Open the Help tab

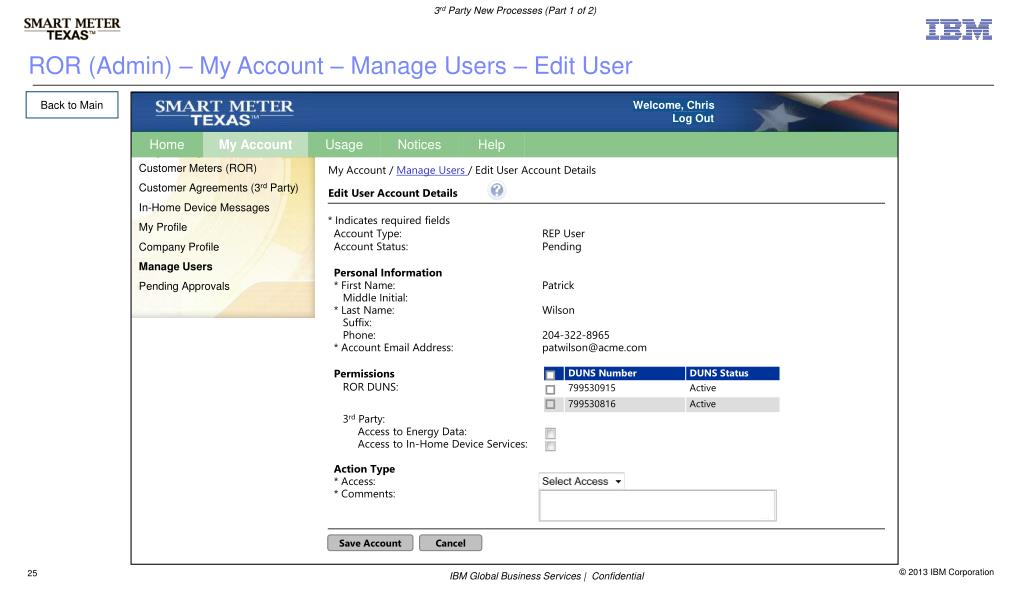pyautogui.click(x=491, y=145)
